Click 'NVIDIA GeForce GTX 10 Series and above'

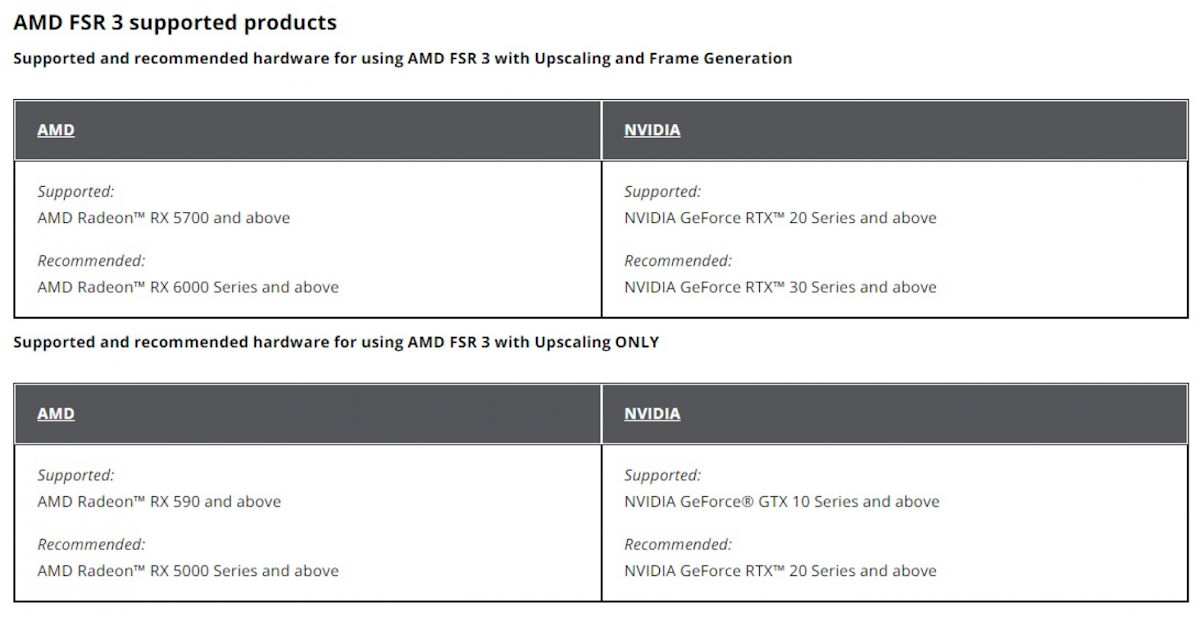(781, 502)
